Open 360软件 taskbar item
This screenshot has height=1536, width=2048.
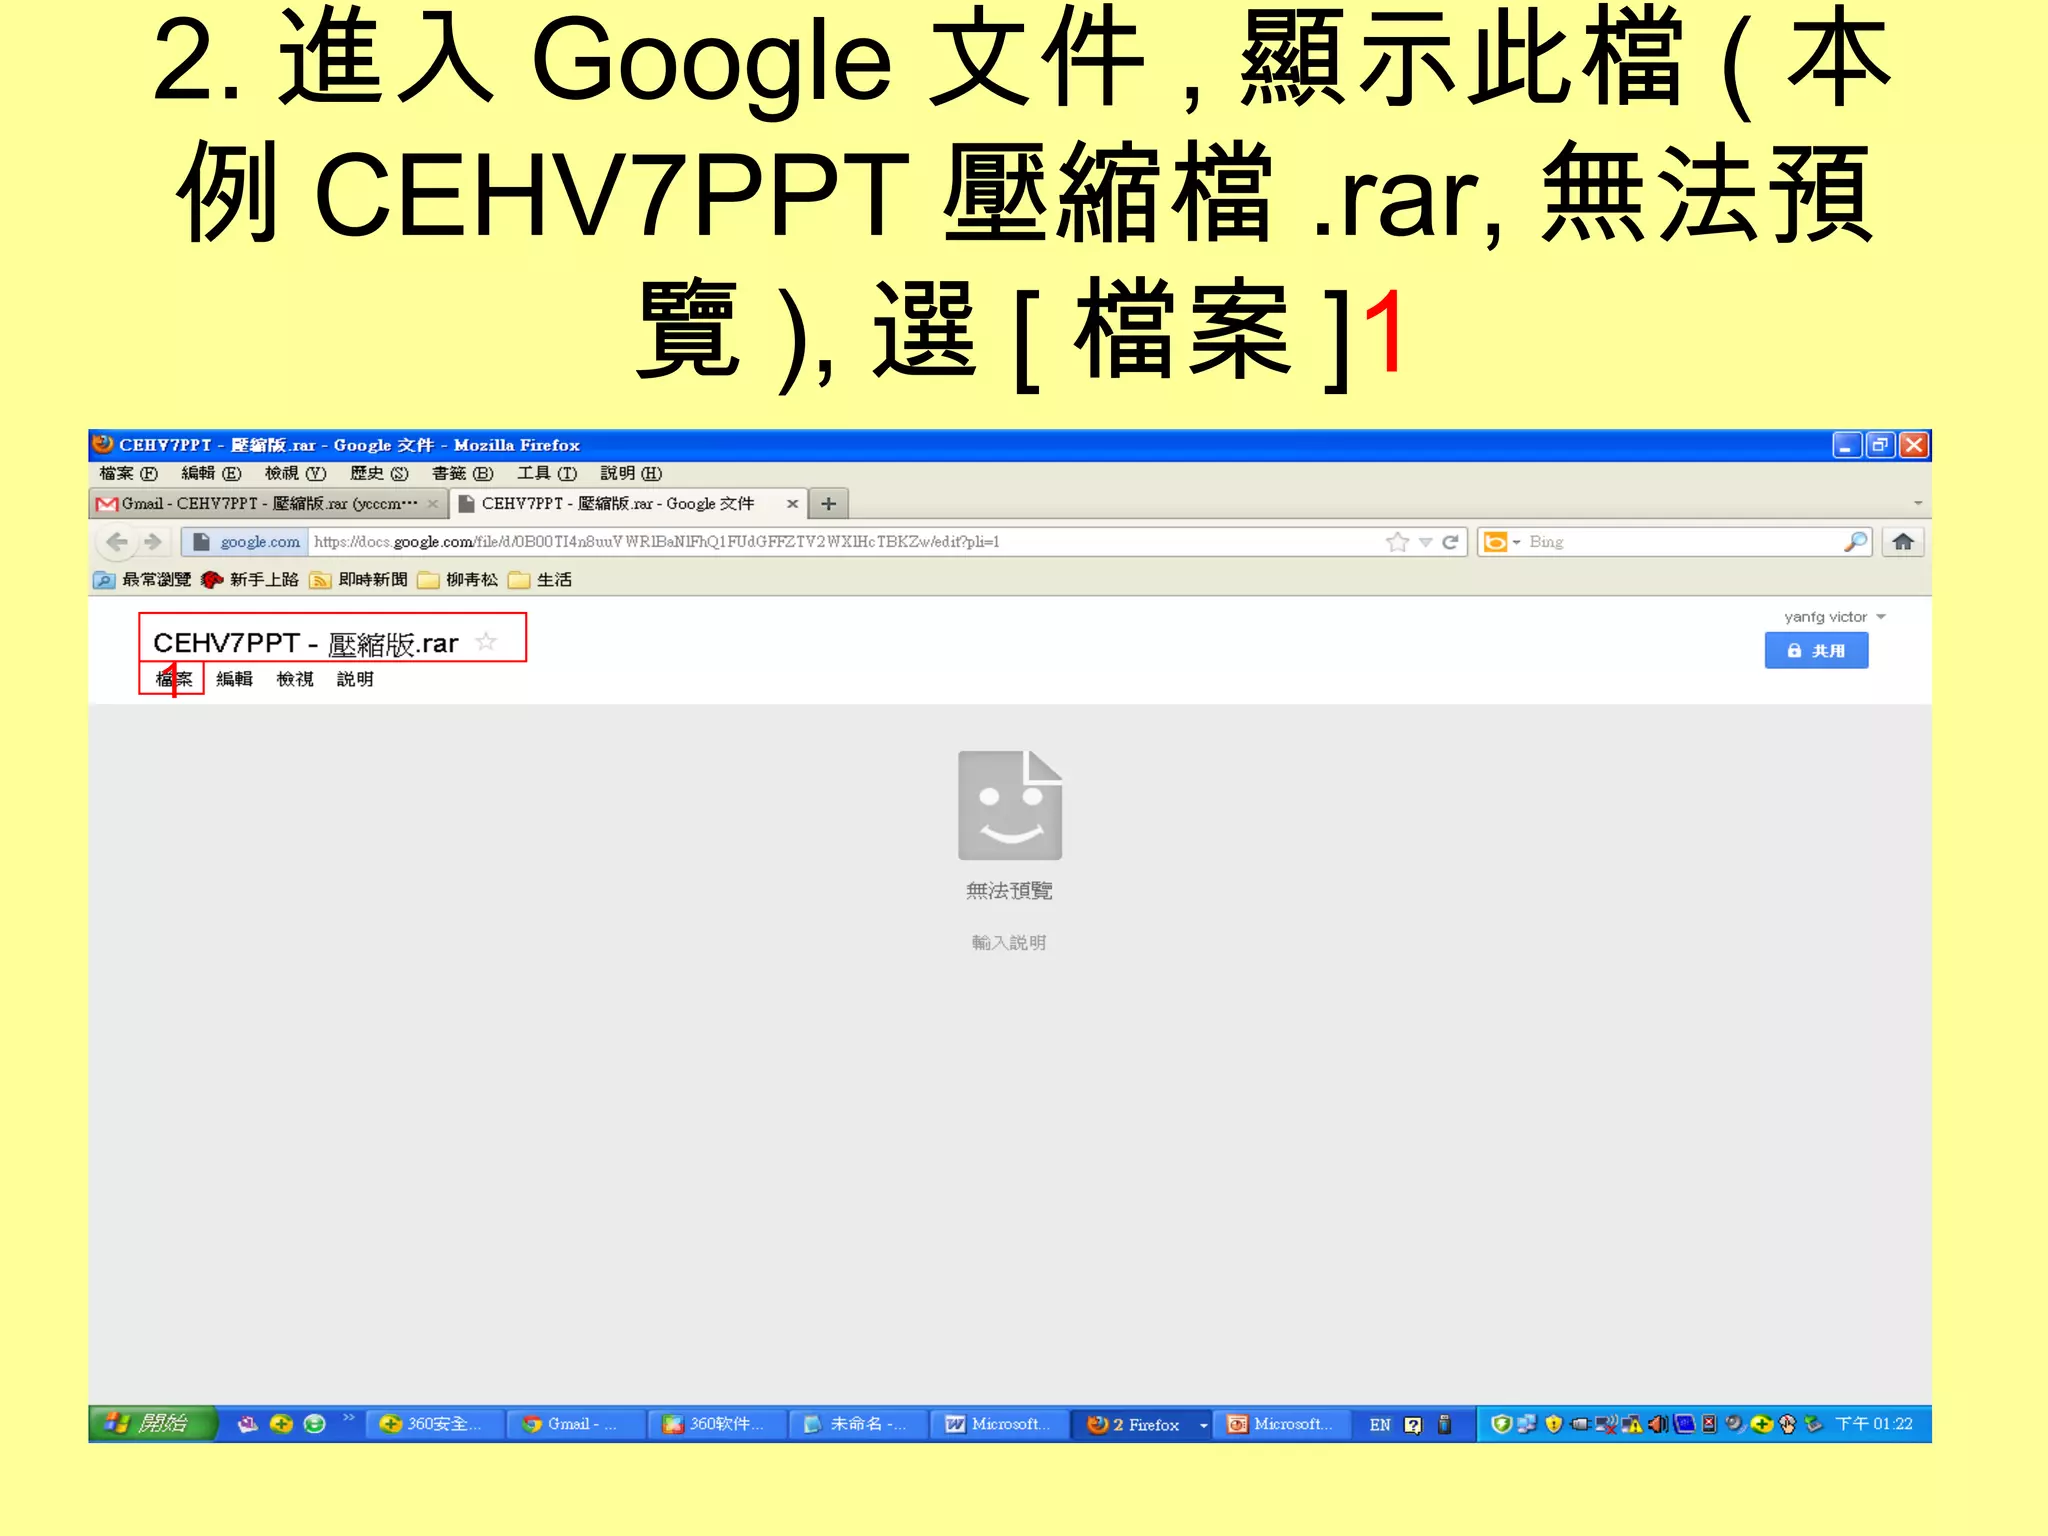(715, 1424)
